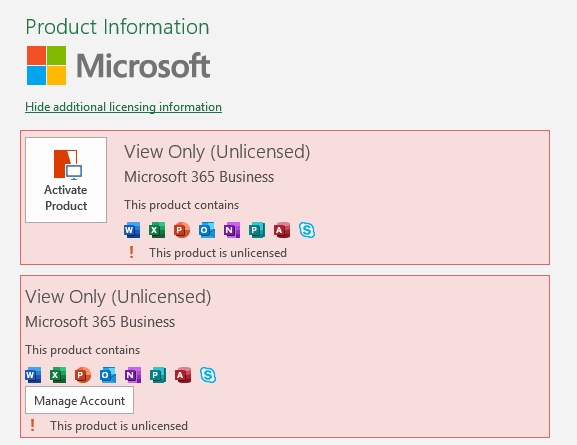
Task: Click the Outlook icon in the first product panel
Action: pyautogui.click(x=207, y=230)
